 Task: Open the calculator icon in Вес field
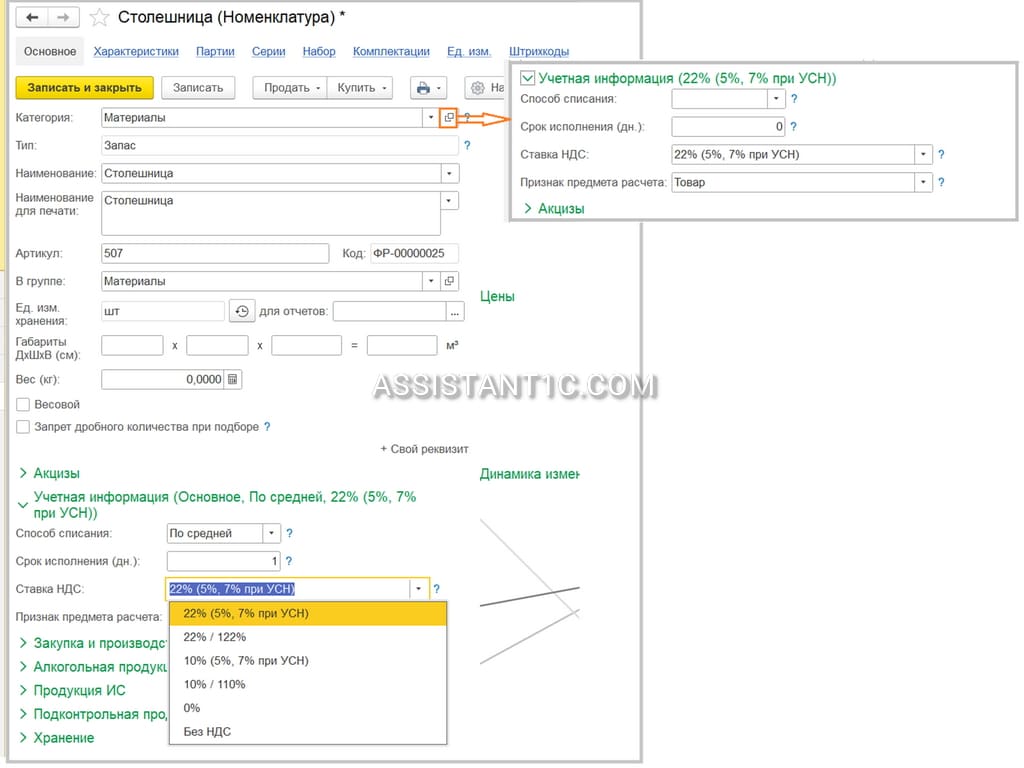pyautogui.click(x=232, y=379)
